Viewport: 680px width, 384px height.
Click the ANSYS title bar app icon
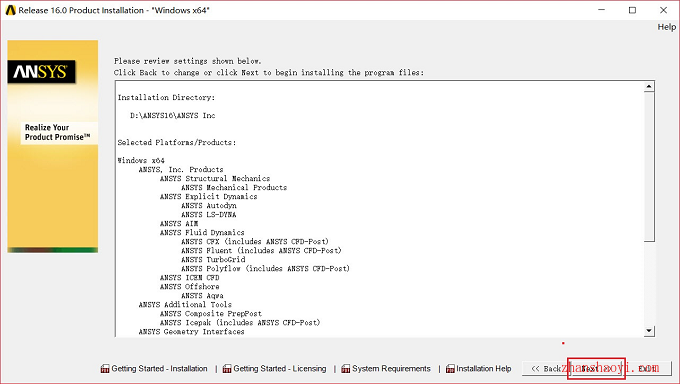point(10,10)
